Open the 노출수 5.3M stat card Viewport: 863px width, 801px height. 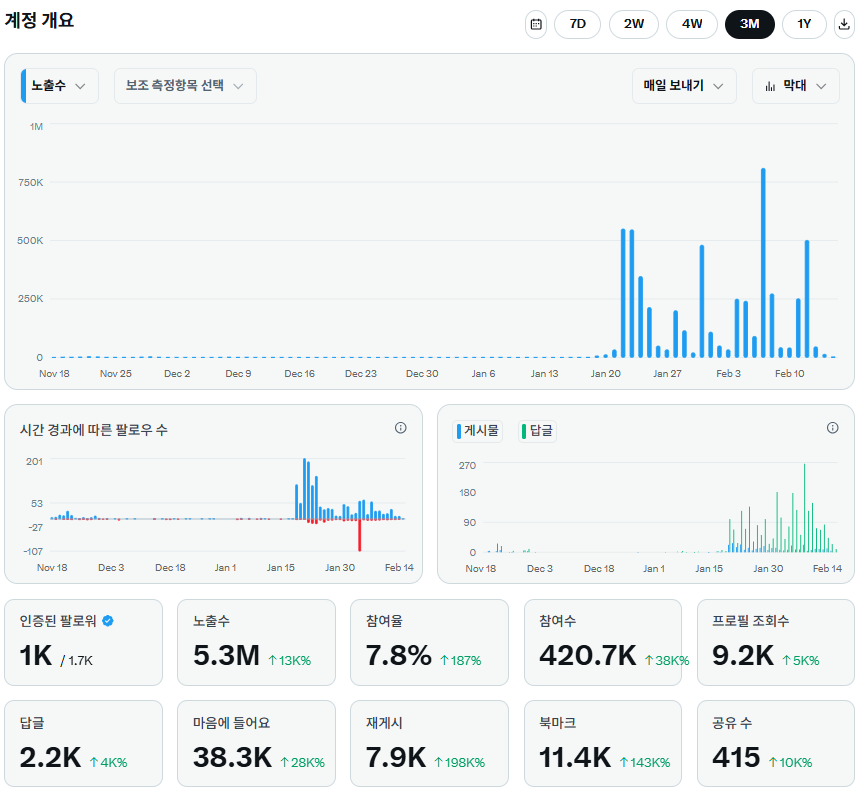[x=256, y=642]
